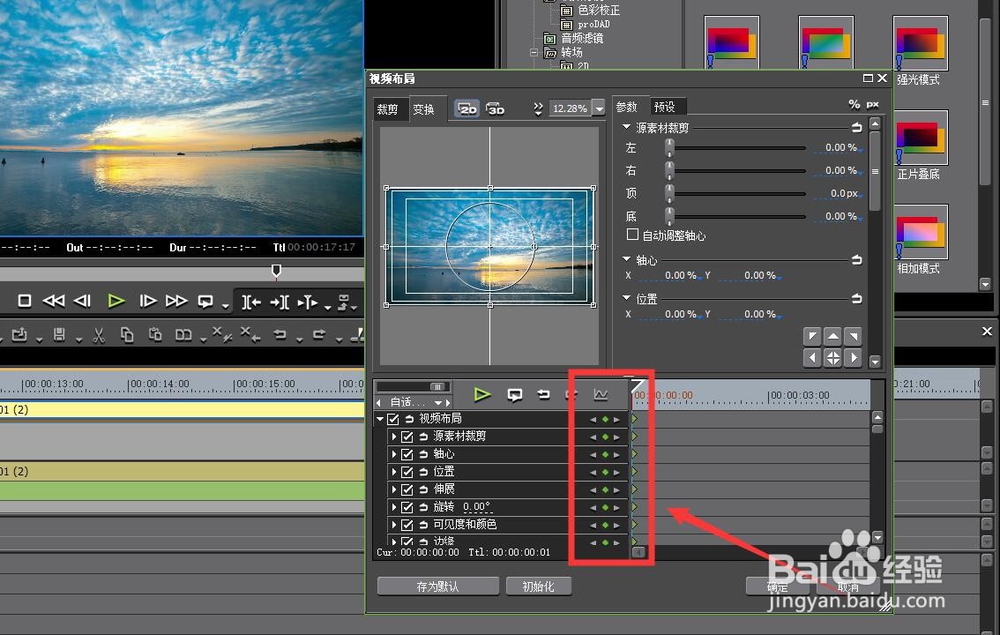Save project with floppy disk icon
The width and height of the screenshot is (1000, 635).
pos(59,334)
